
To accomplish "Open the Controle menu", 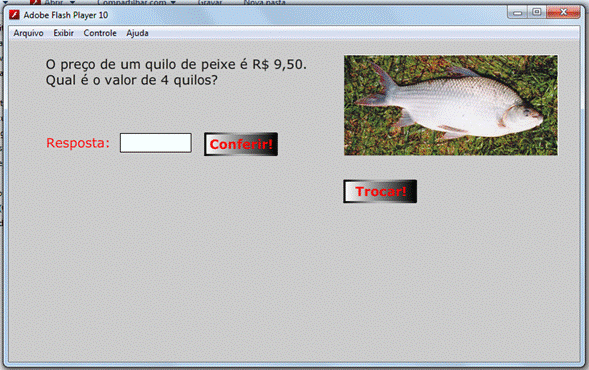I will pos(100,33).
